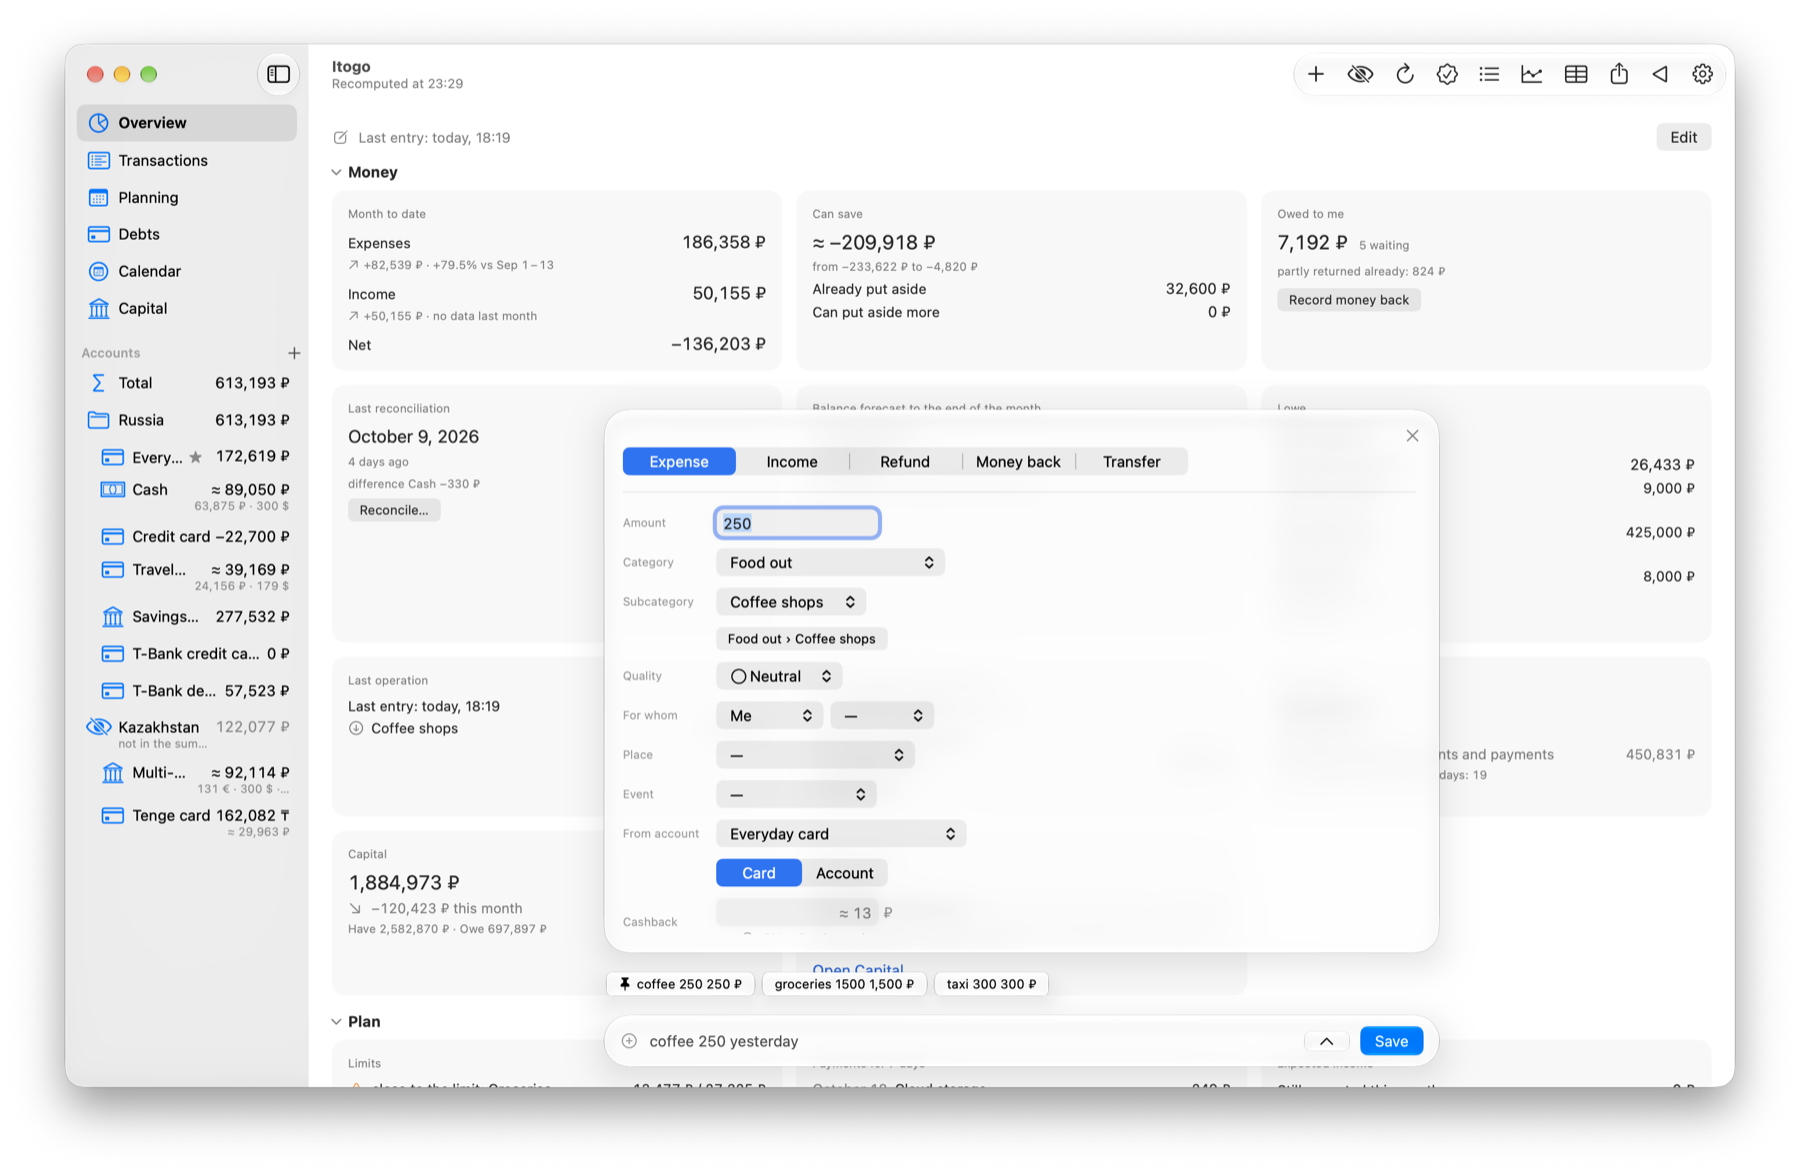Switch to Money back tab

1018,461
